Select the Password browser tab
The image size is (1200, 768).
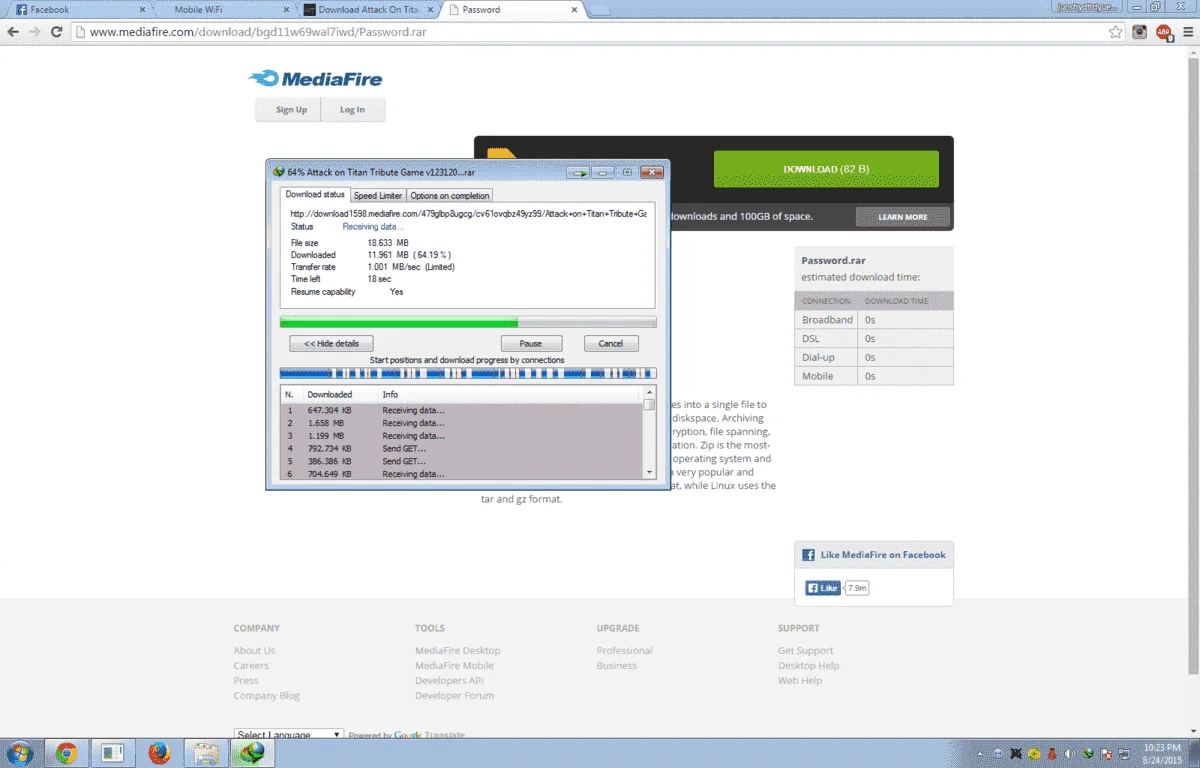[512, 10]
